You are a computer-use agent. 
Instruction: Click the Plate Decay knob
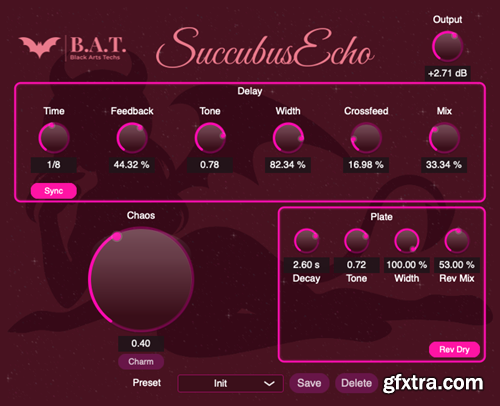pyautogui.click(x=306, y=241)
